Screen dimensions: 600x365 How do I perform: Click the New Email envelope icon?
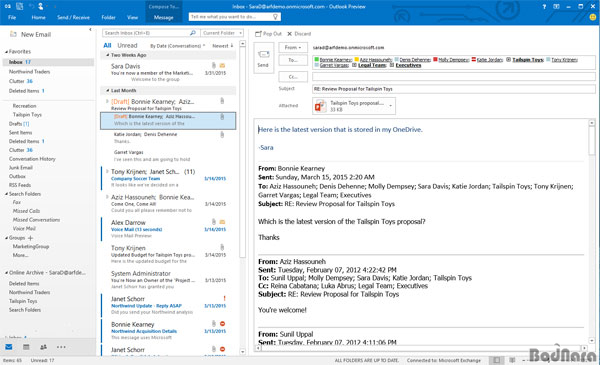(13, 34)
